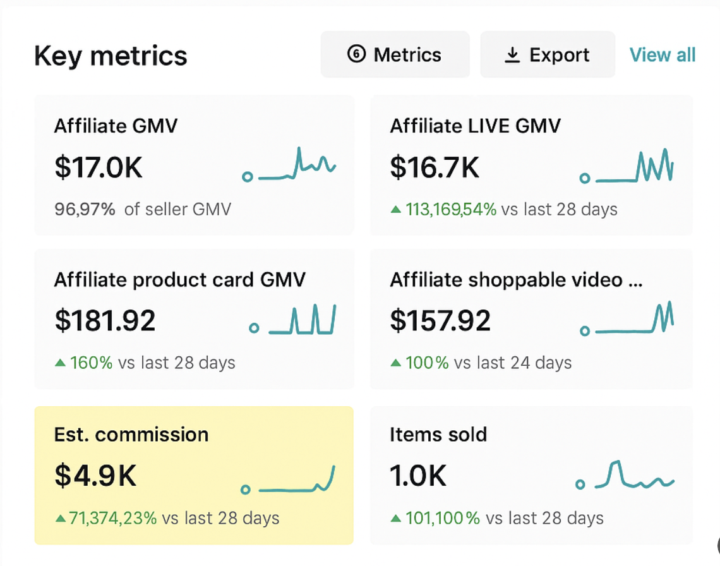Click the circled number 6 icon on Metrics

tap(356, 55)
